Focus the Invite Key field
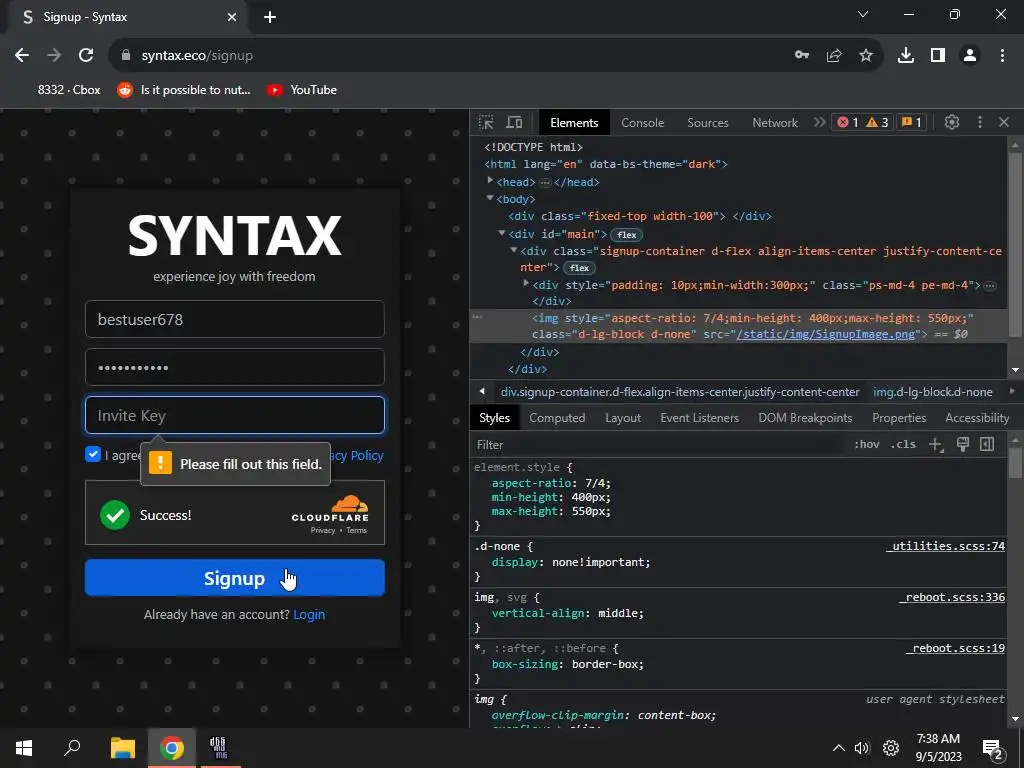 pos(234,415)
